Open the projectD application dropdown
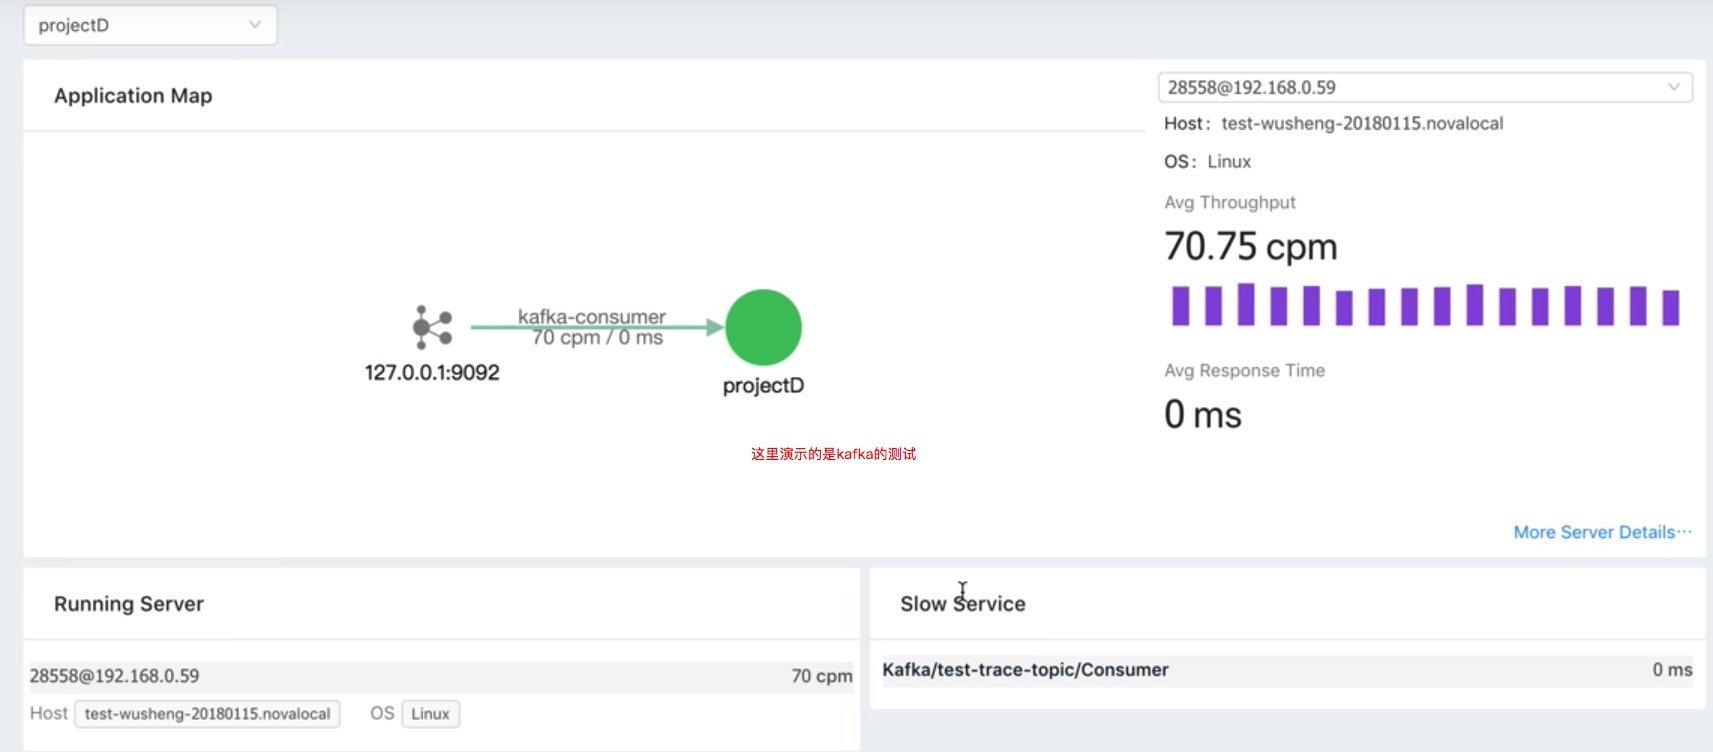Image resolution: width=1713 pixels, height=752 pixels. point(150,25)
